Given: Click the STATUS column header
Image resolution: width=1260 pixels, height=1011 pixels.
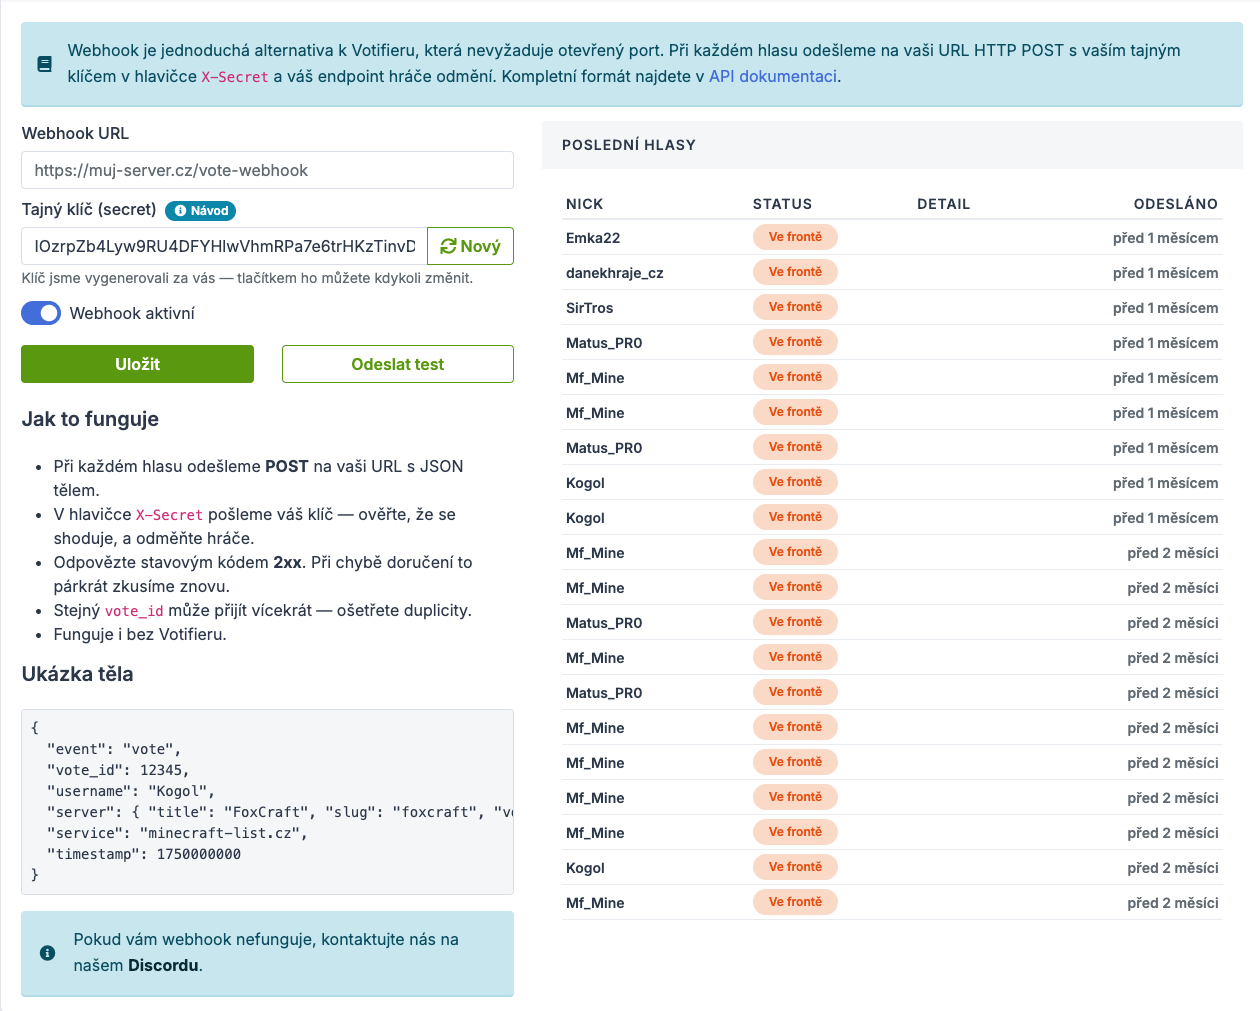Looking at the screenshot, I should coord(782,204).
